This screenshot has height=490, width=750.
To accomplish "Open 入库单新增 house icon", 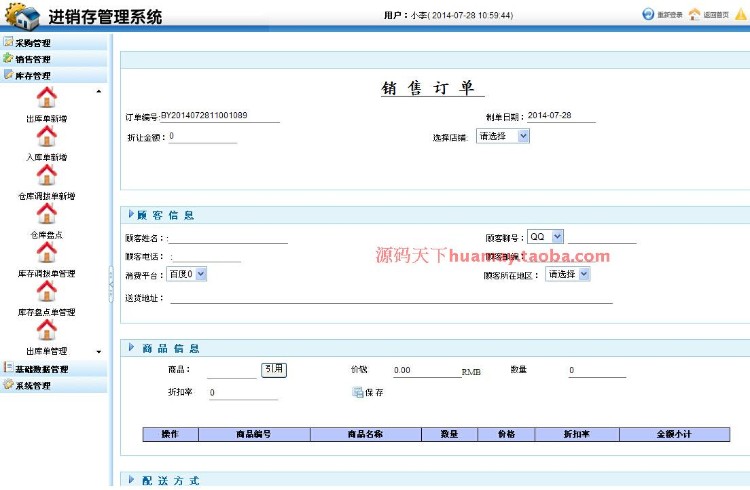I will pos(46,136).
